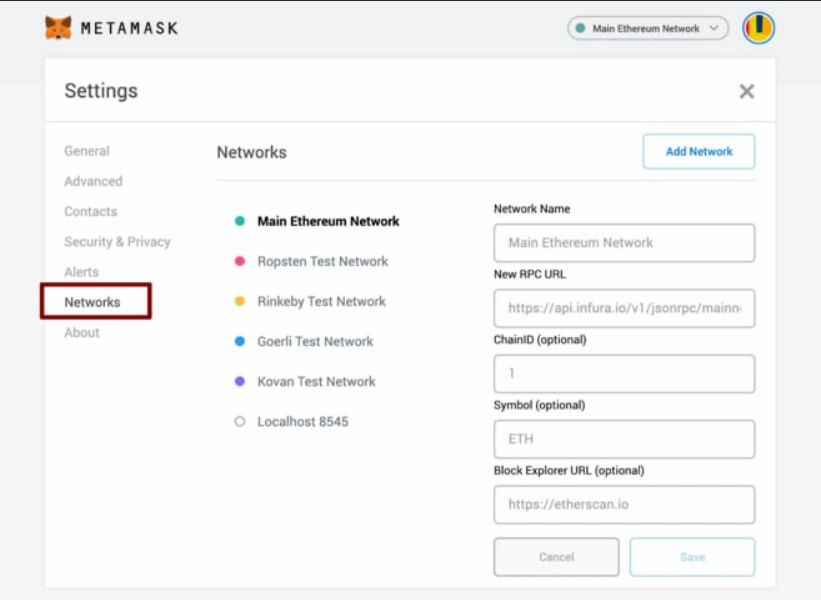The image size is (821, 600).
Task: Go to Advanced settings tab
Action: coord(93,181)
